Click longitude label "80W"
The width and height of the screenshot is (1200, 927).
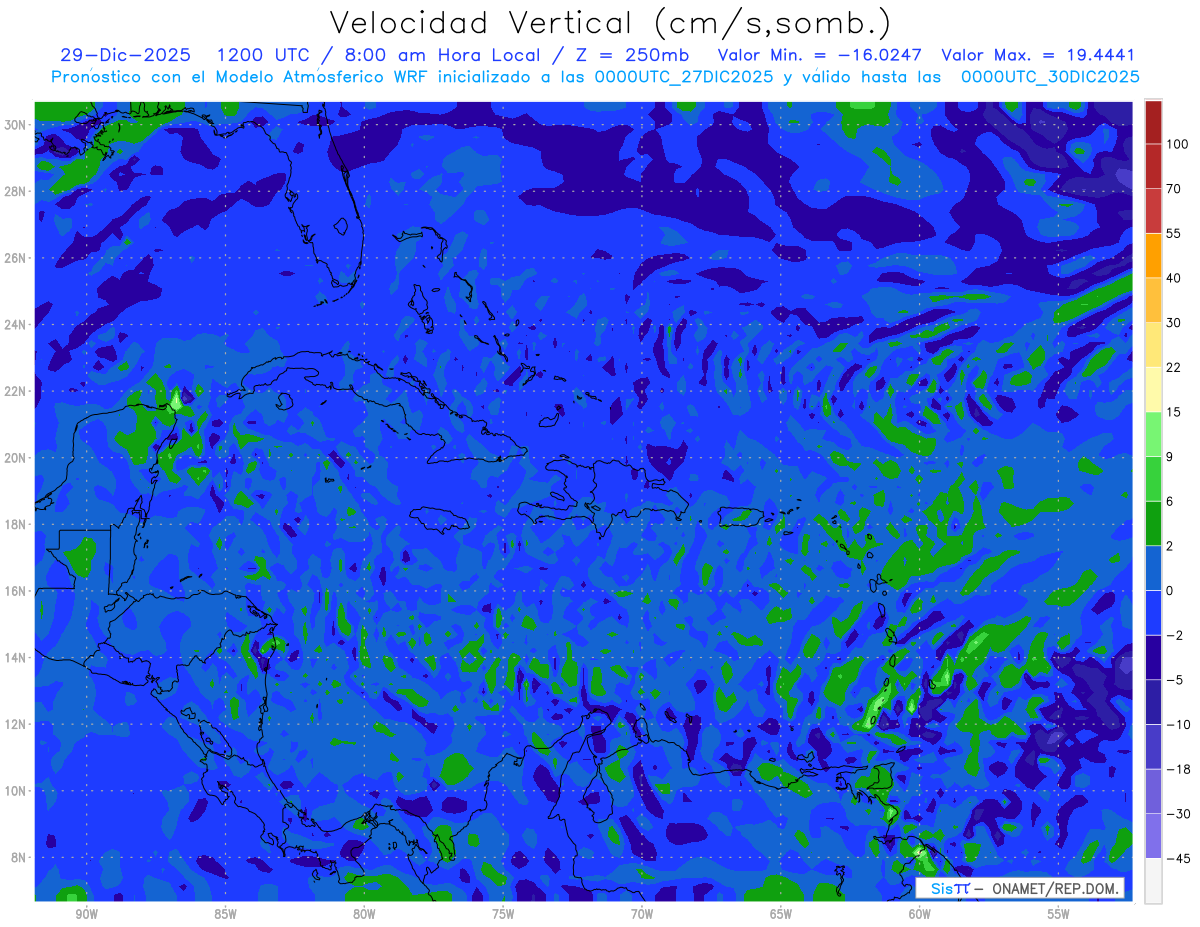pos(364,914)
